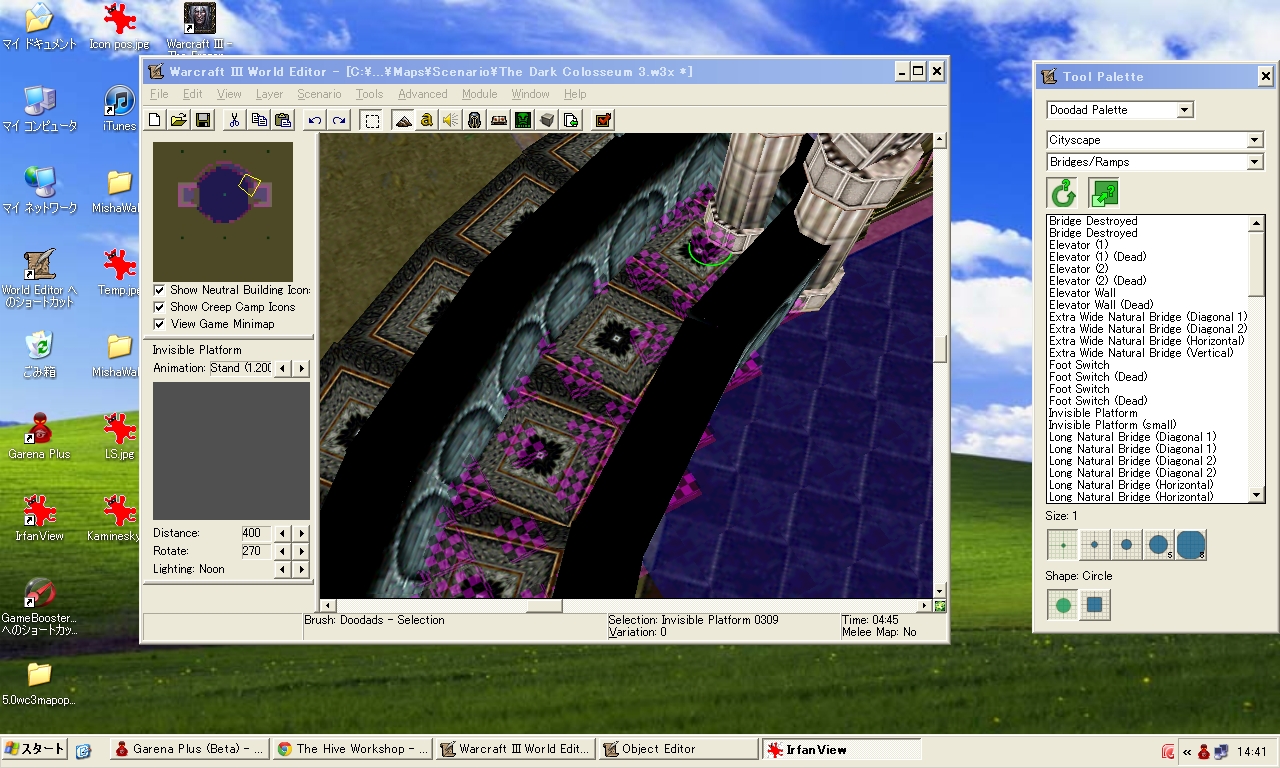1280x768 pixels.
Task: Open the Window menu
Action: [530, 94]
